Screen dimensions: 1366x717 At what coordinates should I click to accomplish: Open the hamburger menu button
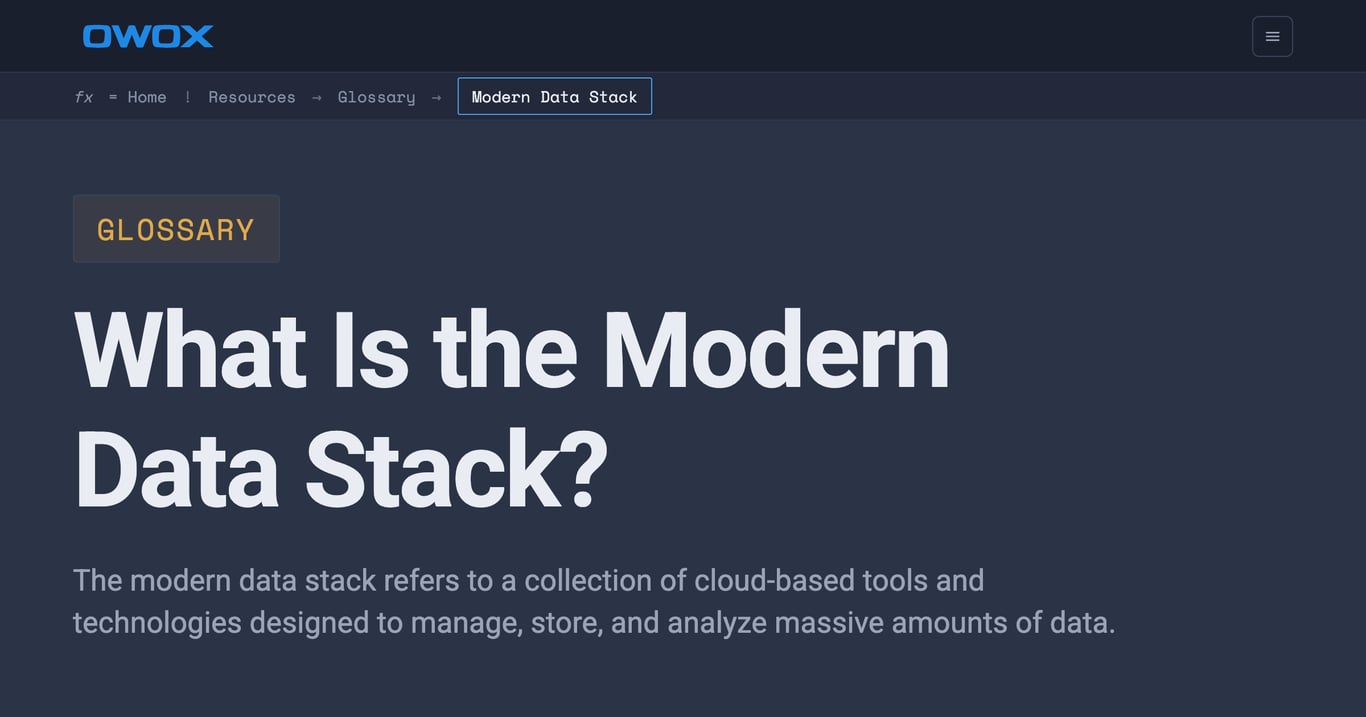pyautogui.click(x=1272, y=36)
